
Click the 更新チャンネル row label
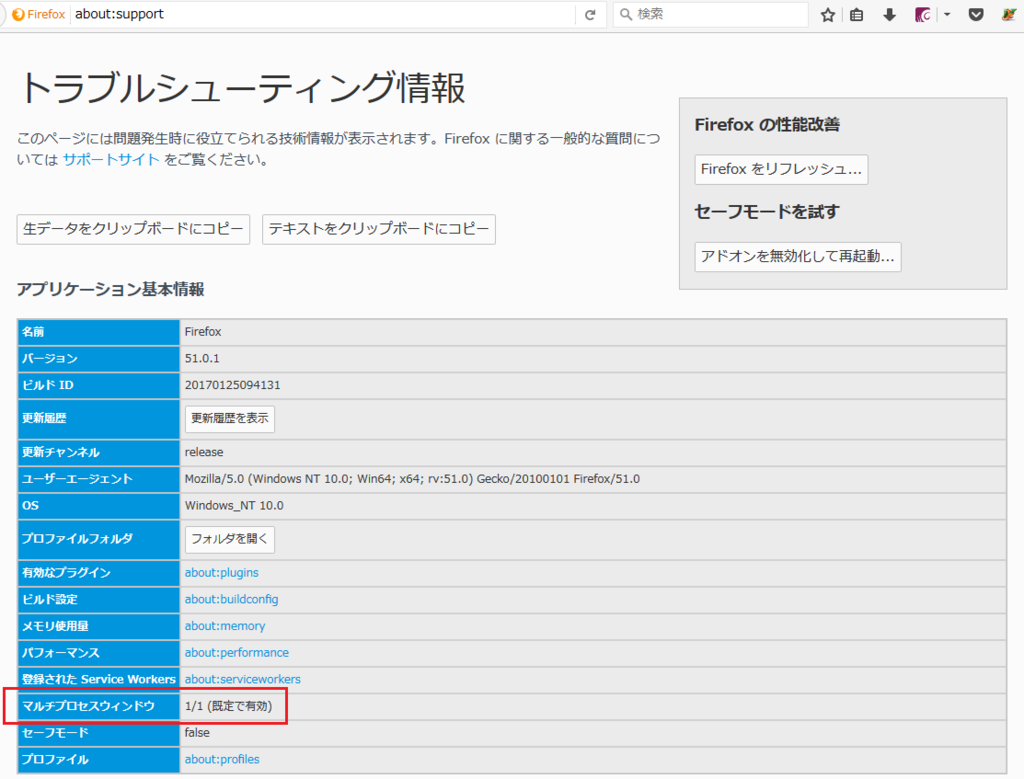(x=61, y=452)
